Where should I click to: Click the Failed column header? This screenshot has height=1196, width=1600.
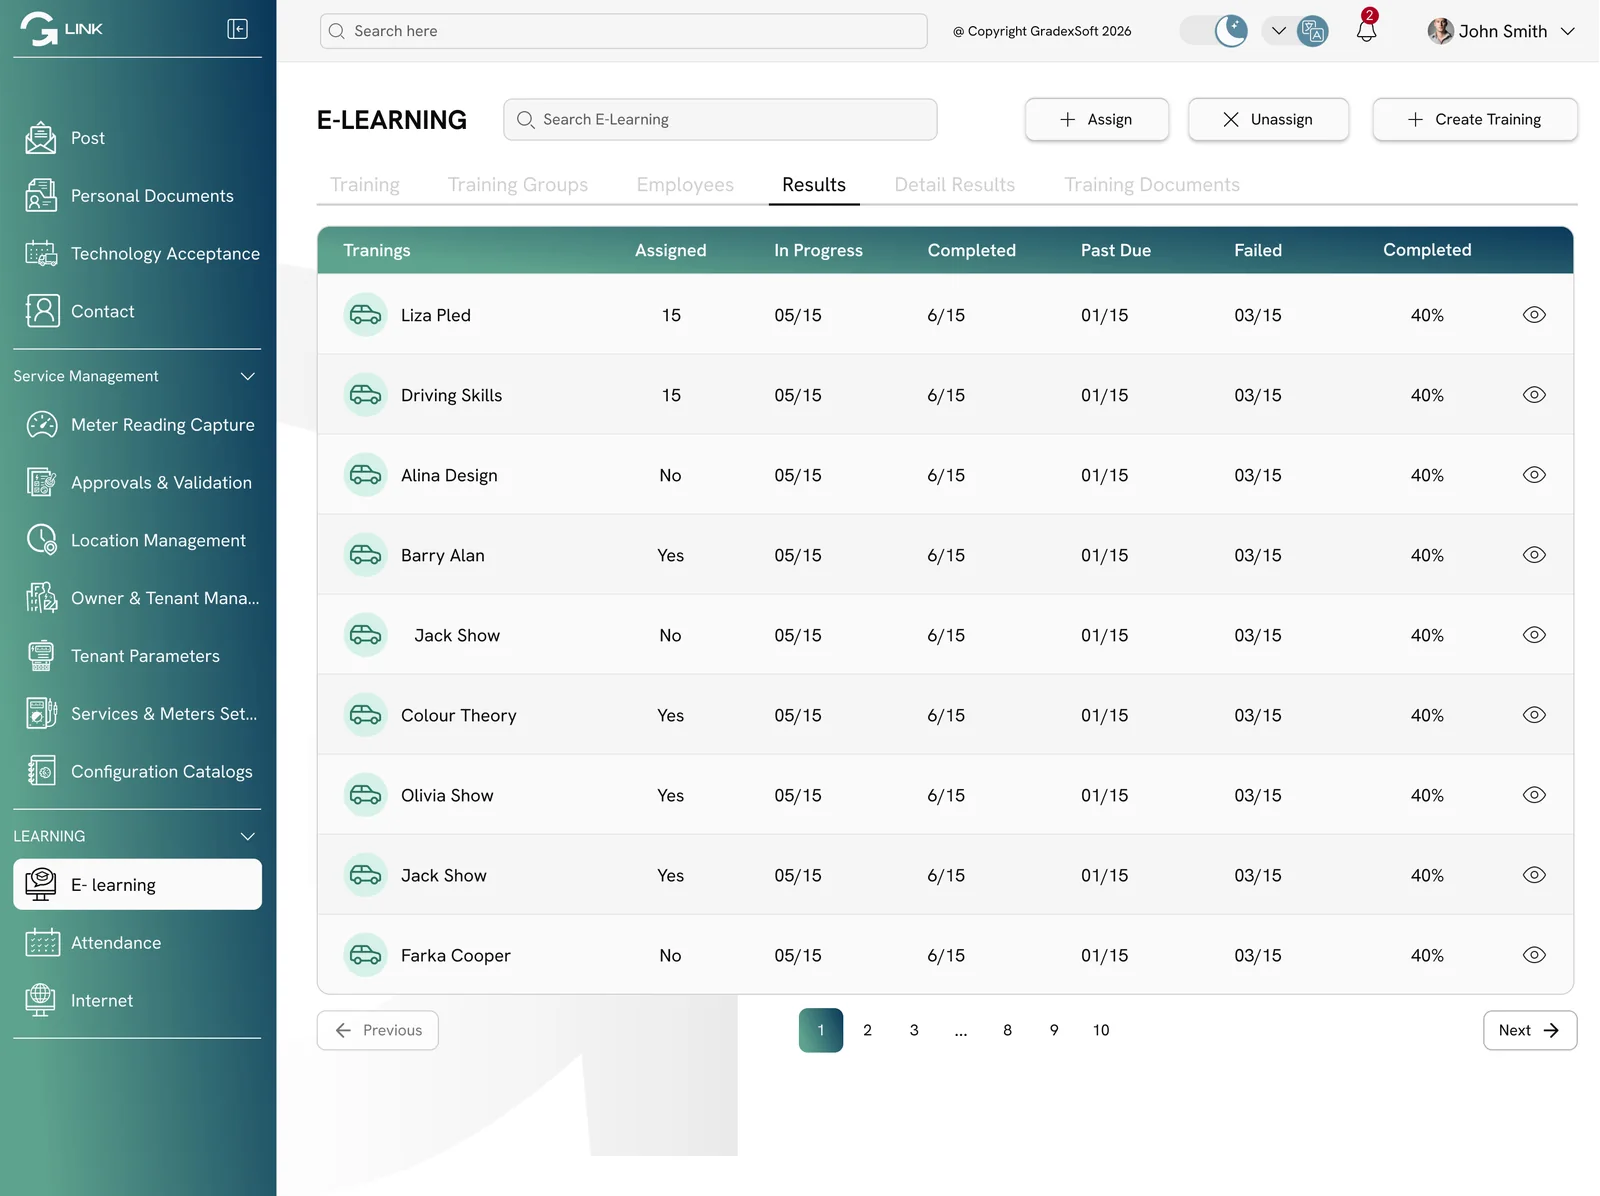tap(1258, 251)
